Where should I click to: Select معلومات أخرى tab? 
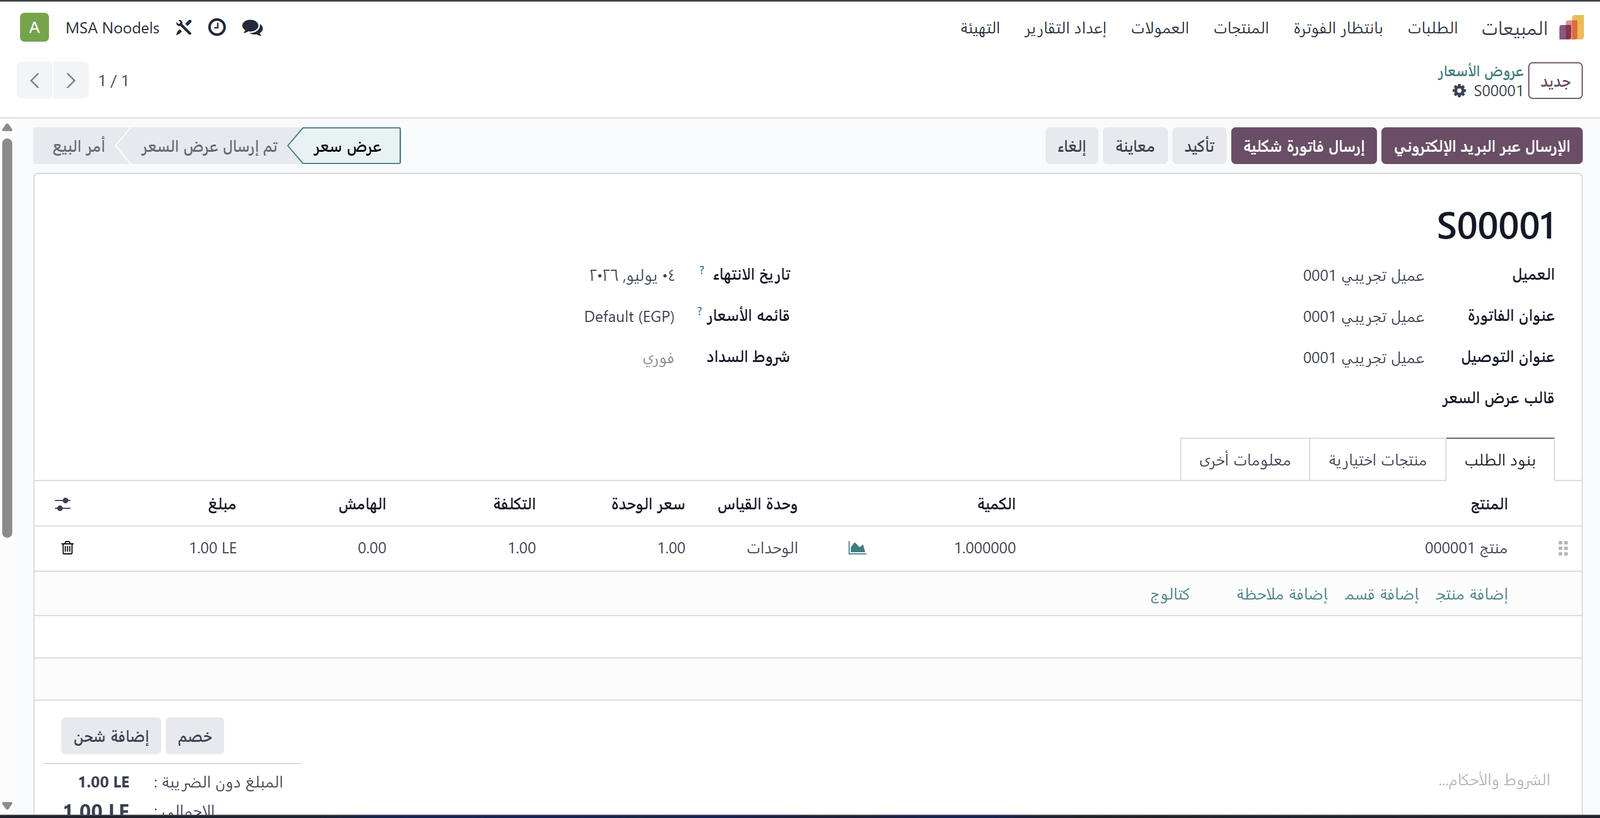(x=1245, y=460)
